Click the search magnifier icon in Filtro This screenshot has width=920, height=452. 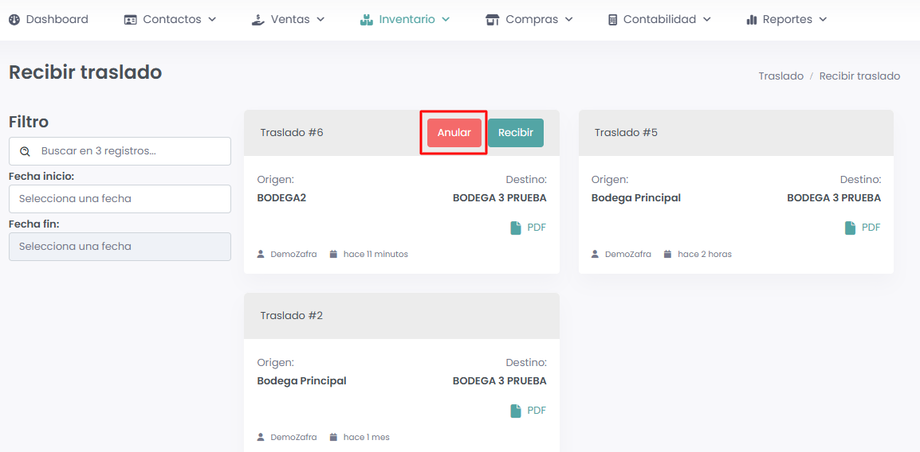click(x=25, y=152)
